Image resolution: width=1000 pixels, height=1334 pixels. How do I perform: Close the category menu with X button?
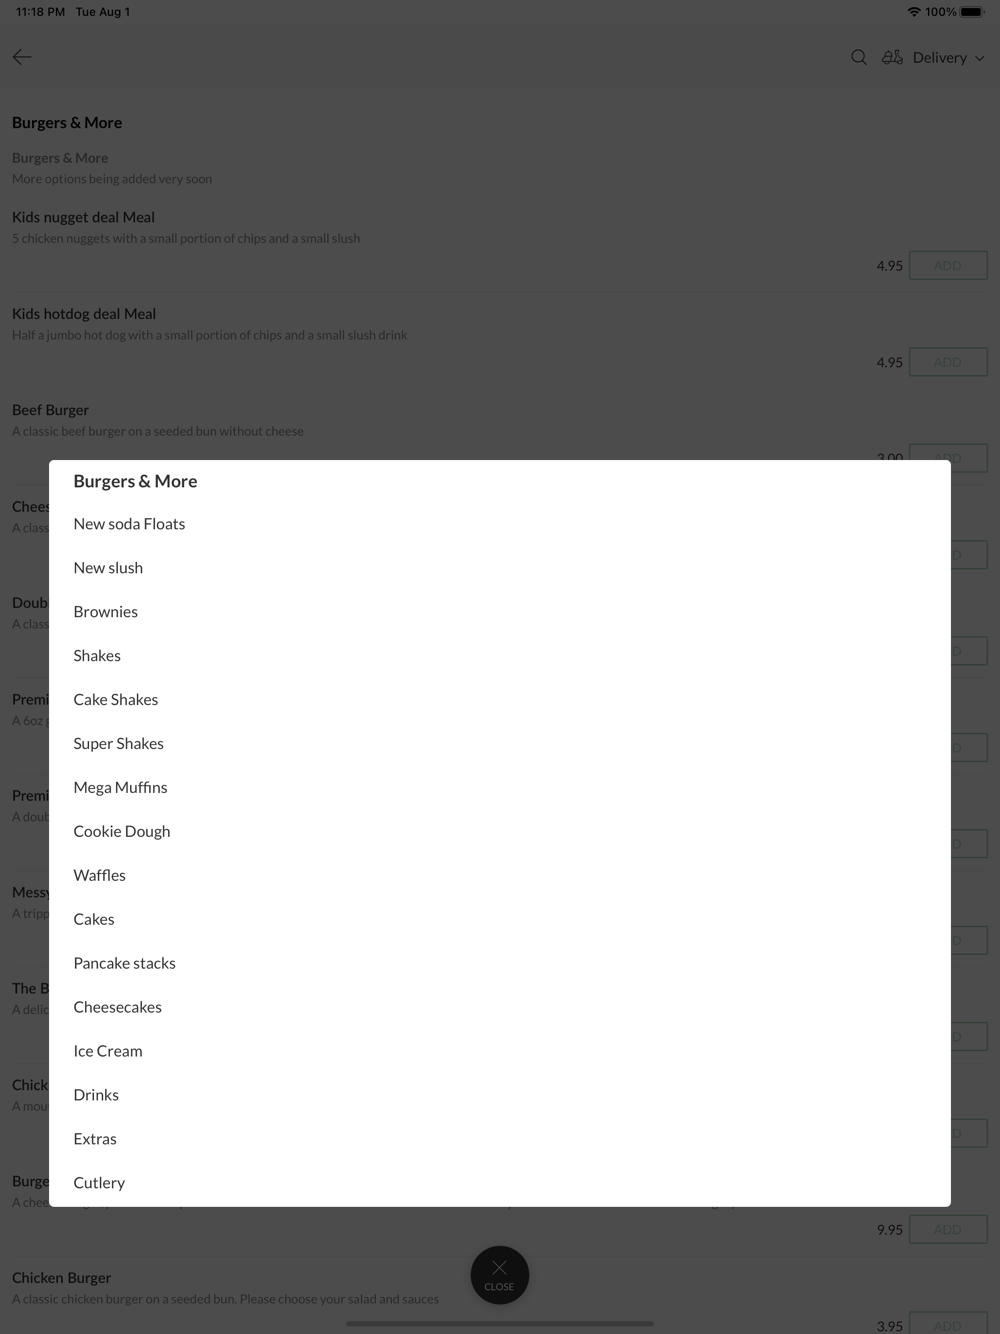click(x=499, y=1274)
